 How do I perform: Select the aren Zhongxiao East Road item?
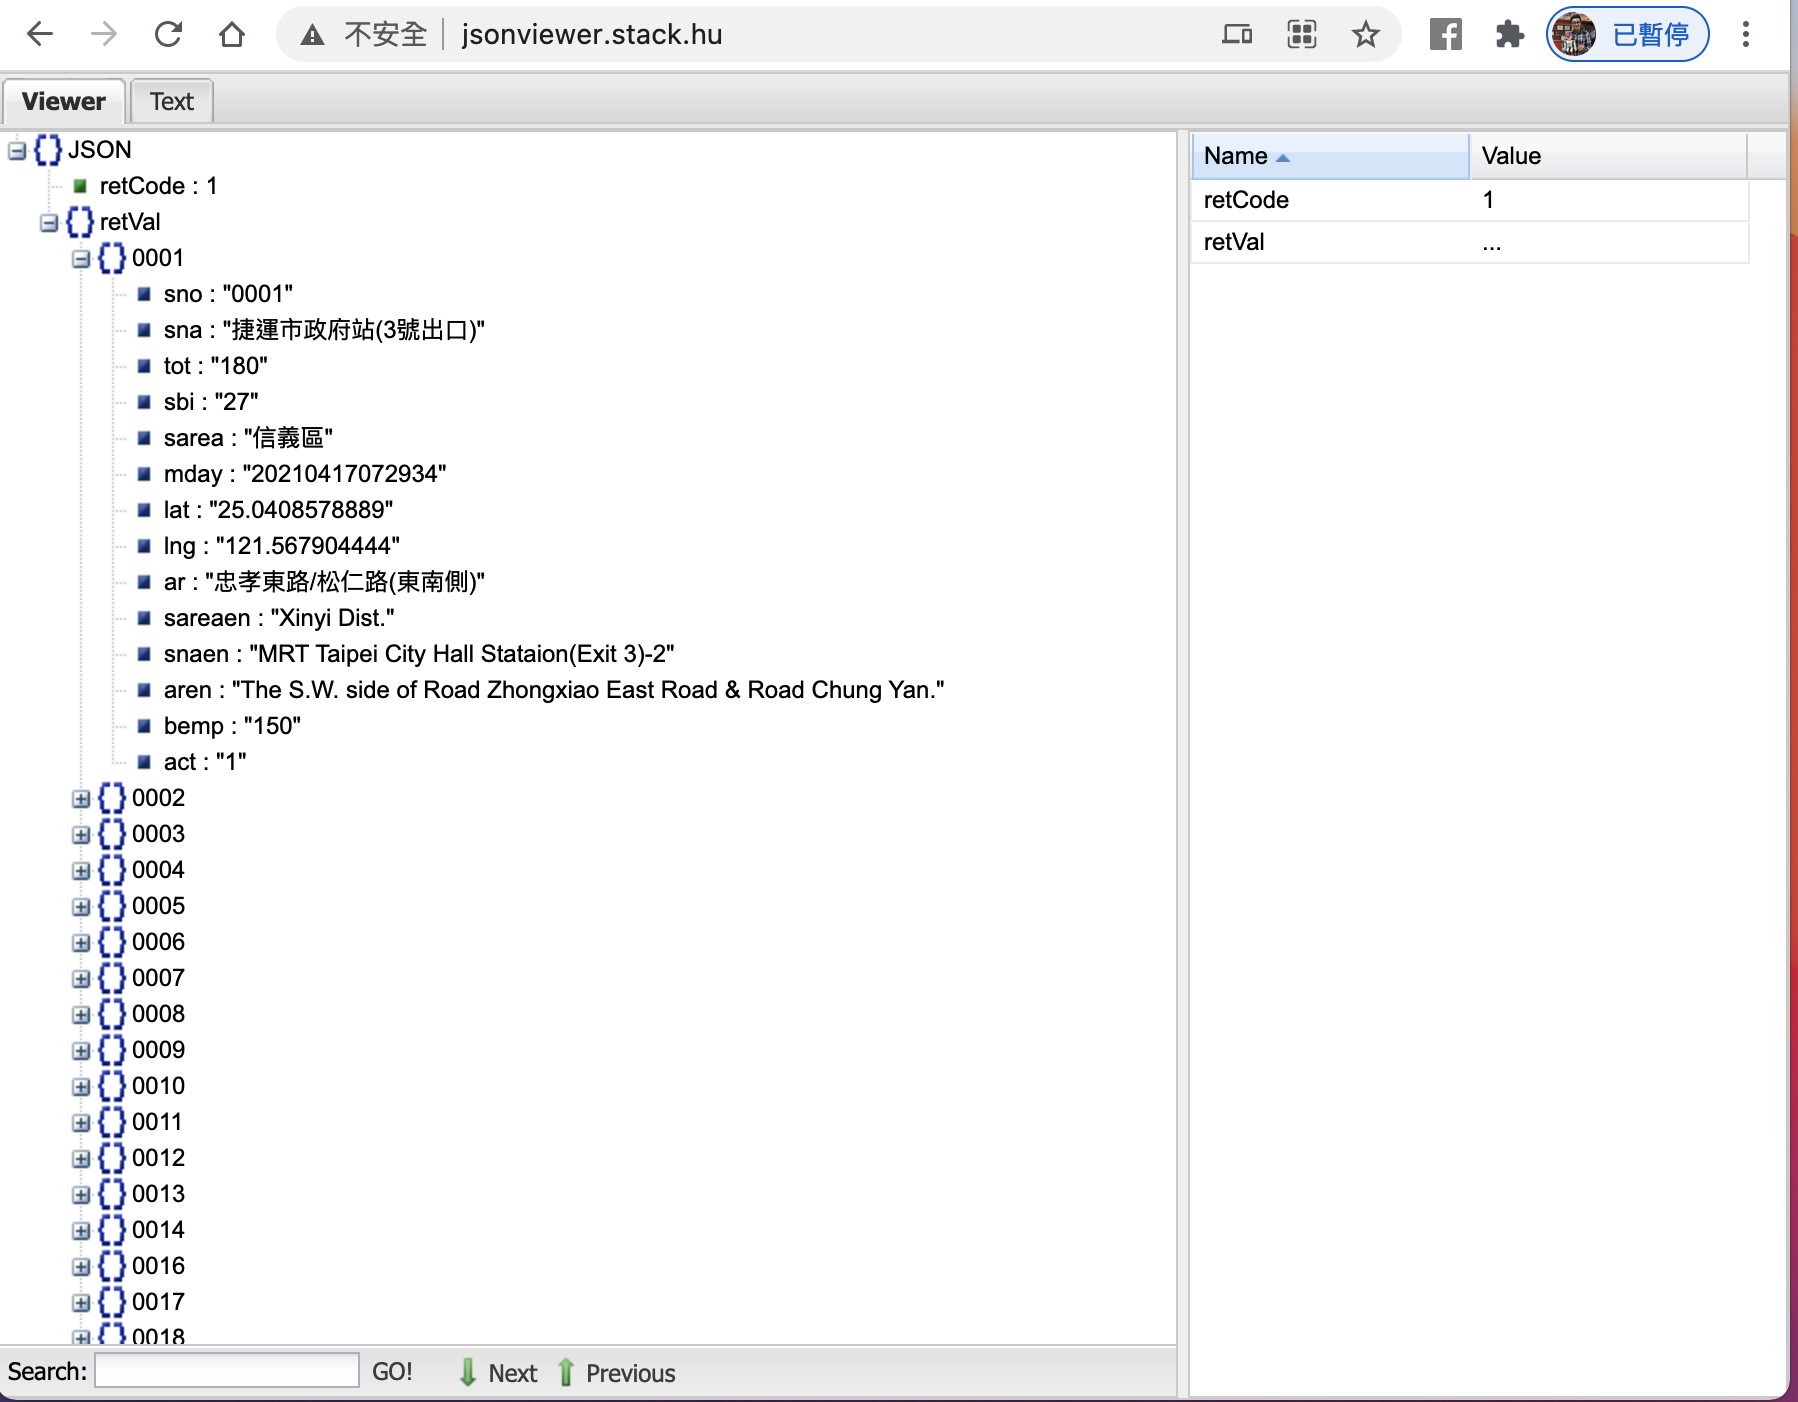554,690
